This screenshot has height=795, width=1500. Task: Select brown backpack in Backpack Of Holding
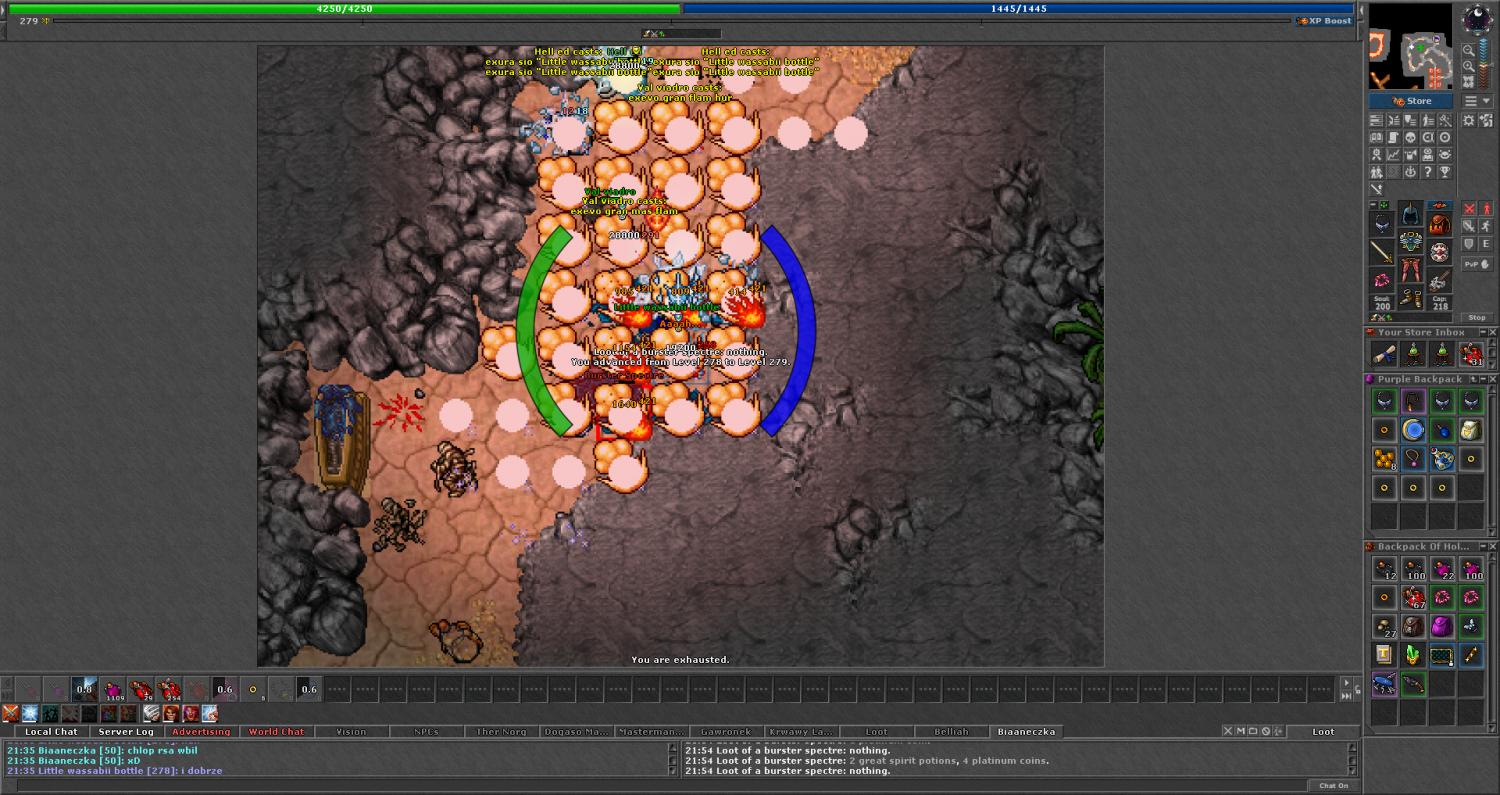[x=1413, y=627]
